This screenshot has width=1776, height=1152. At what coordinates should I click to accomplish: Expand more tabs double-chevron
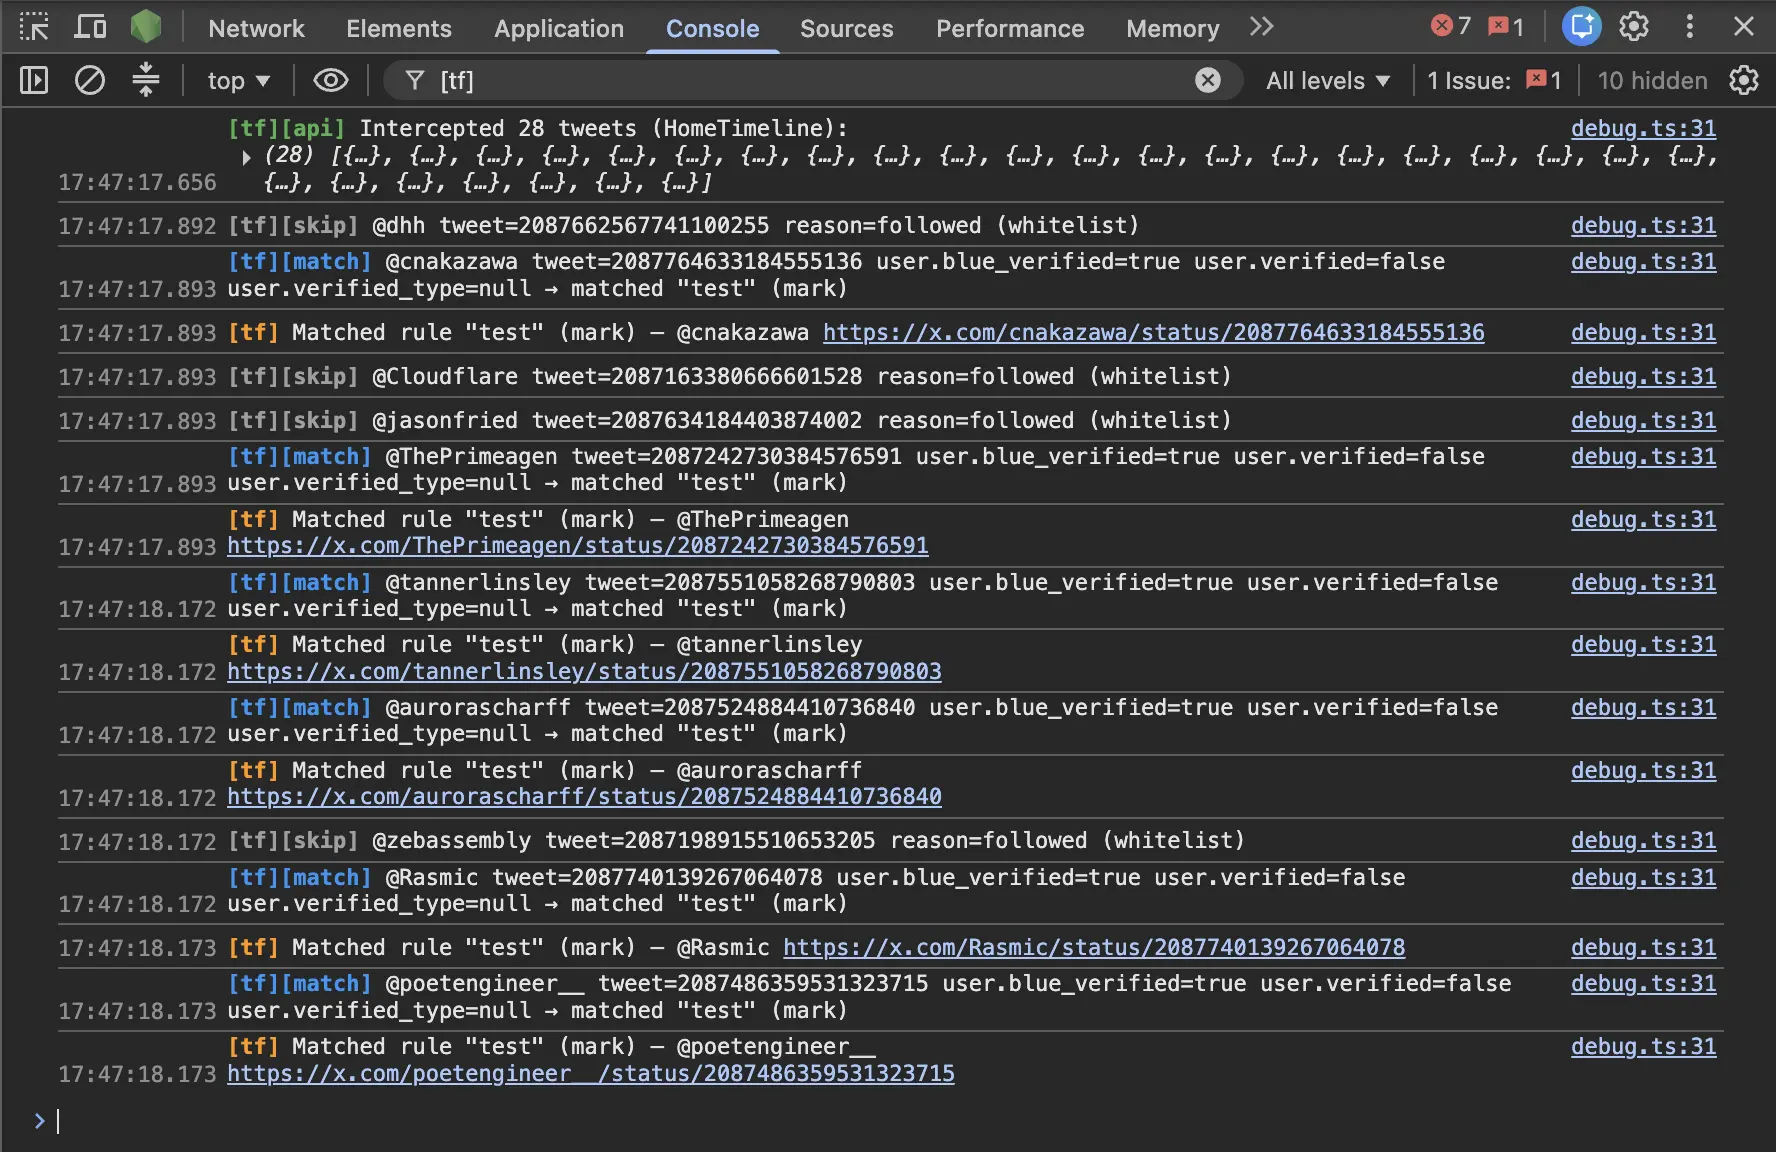pyautogui.click(x=1261, y=27)
